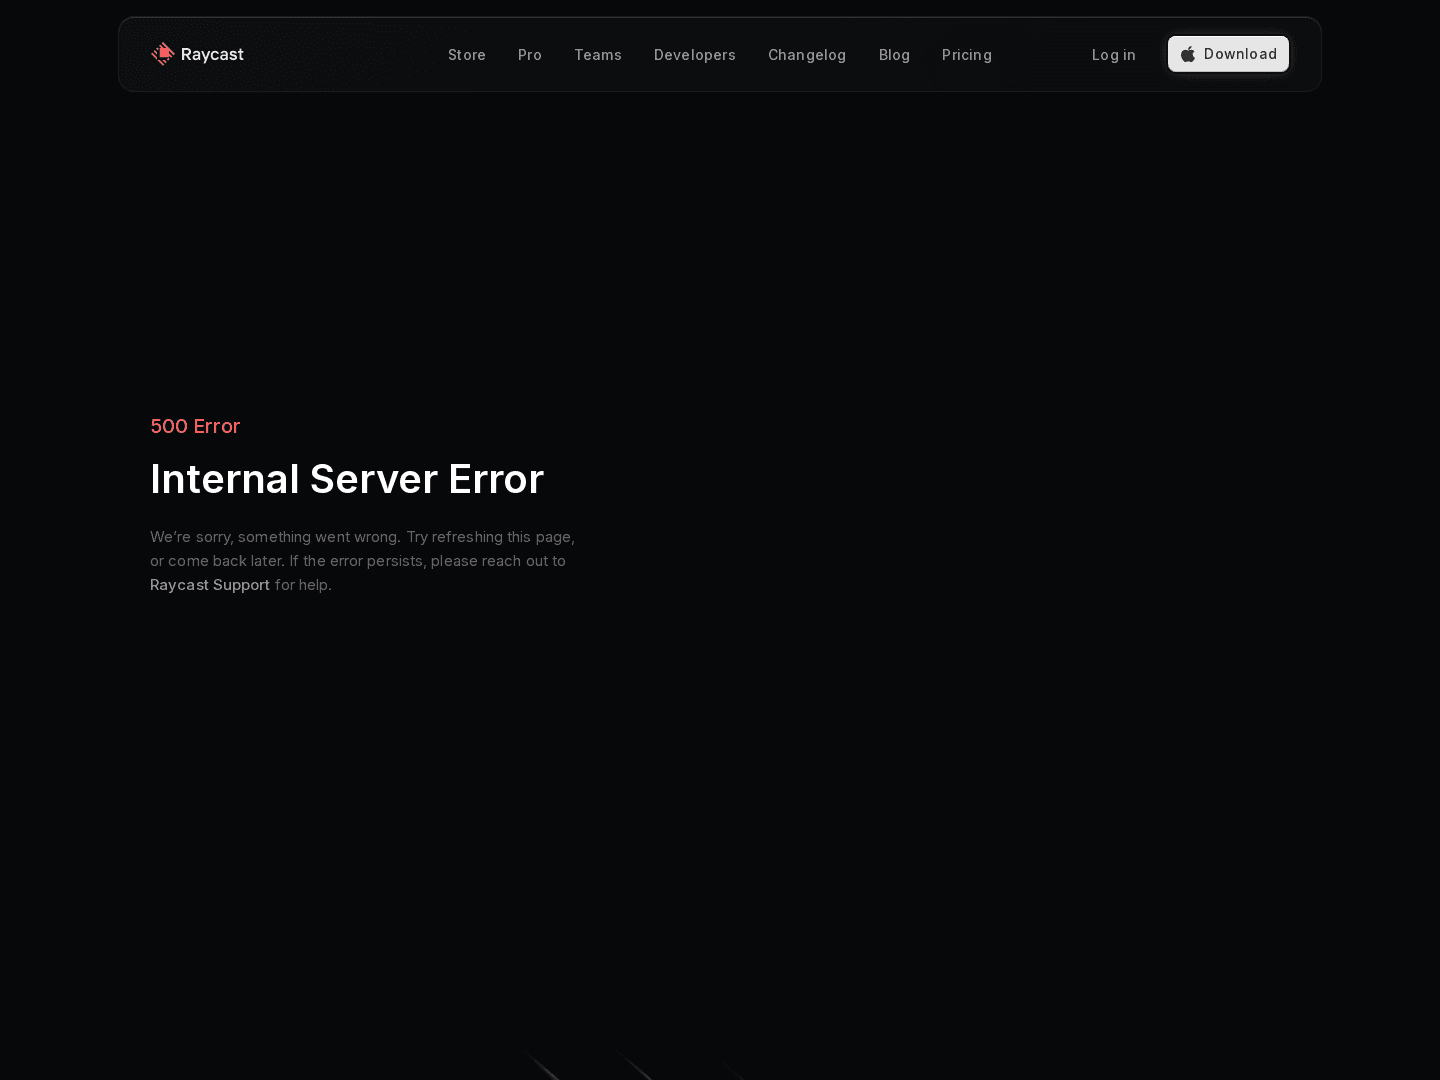The width and height of the screenshot is (1440, 1080).
Task: Click the Apple icon in the Download button
Action: point(1188,54)
